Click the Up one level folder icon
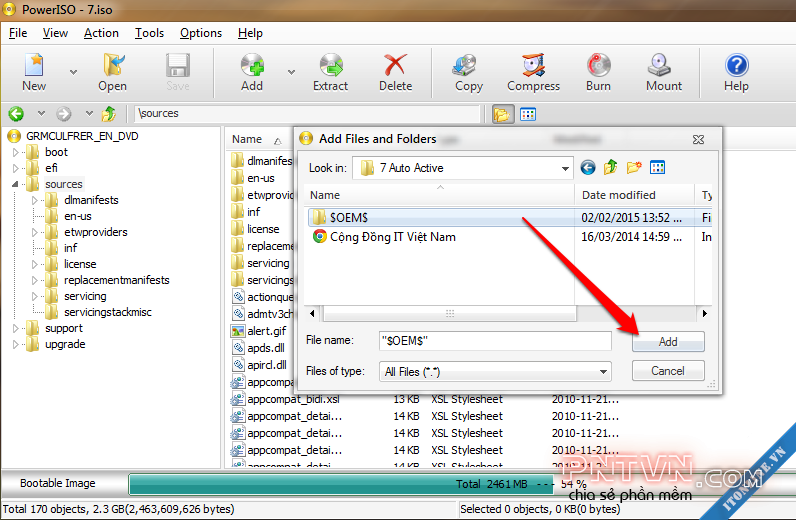Image resolution: width=796 pixels, height=520 pixels. 109,114
